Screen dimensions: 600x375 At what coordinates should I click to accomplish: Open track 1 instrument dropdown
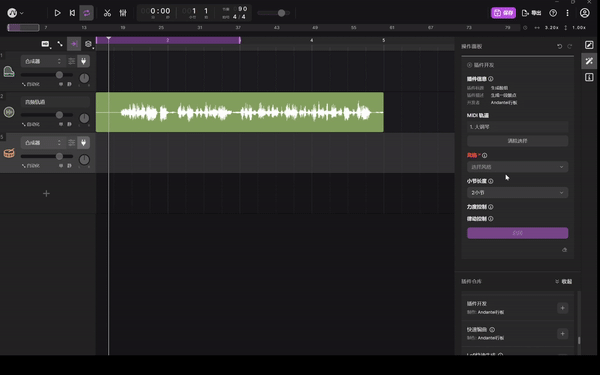click(x=42, y=61)
